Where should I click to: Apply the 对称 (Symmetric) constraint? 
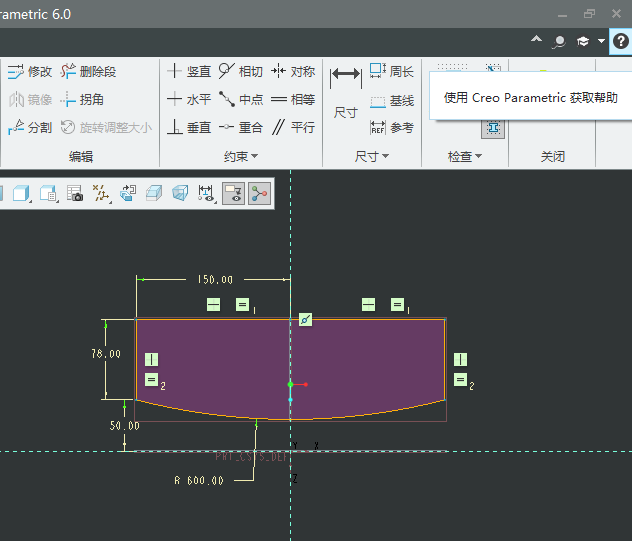293,71
